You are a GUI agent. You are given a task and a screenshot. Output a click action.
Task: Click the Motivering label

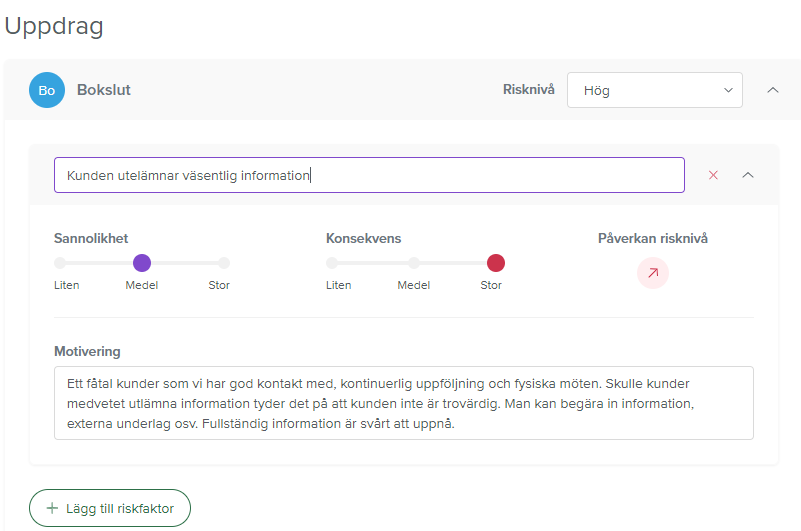pos(87,351)
